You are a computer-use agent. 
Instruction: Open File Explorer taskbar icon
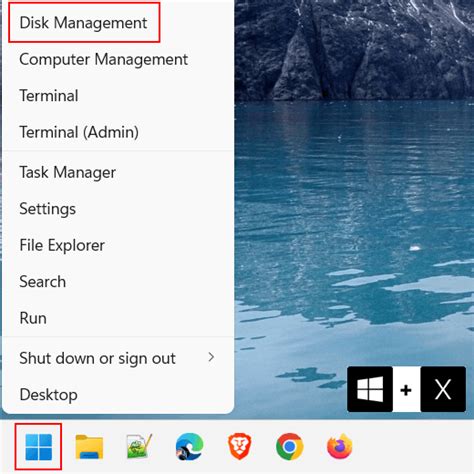tap(89, 447)
